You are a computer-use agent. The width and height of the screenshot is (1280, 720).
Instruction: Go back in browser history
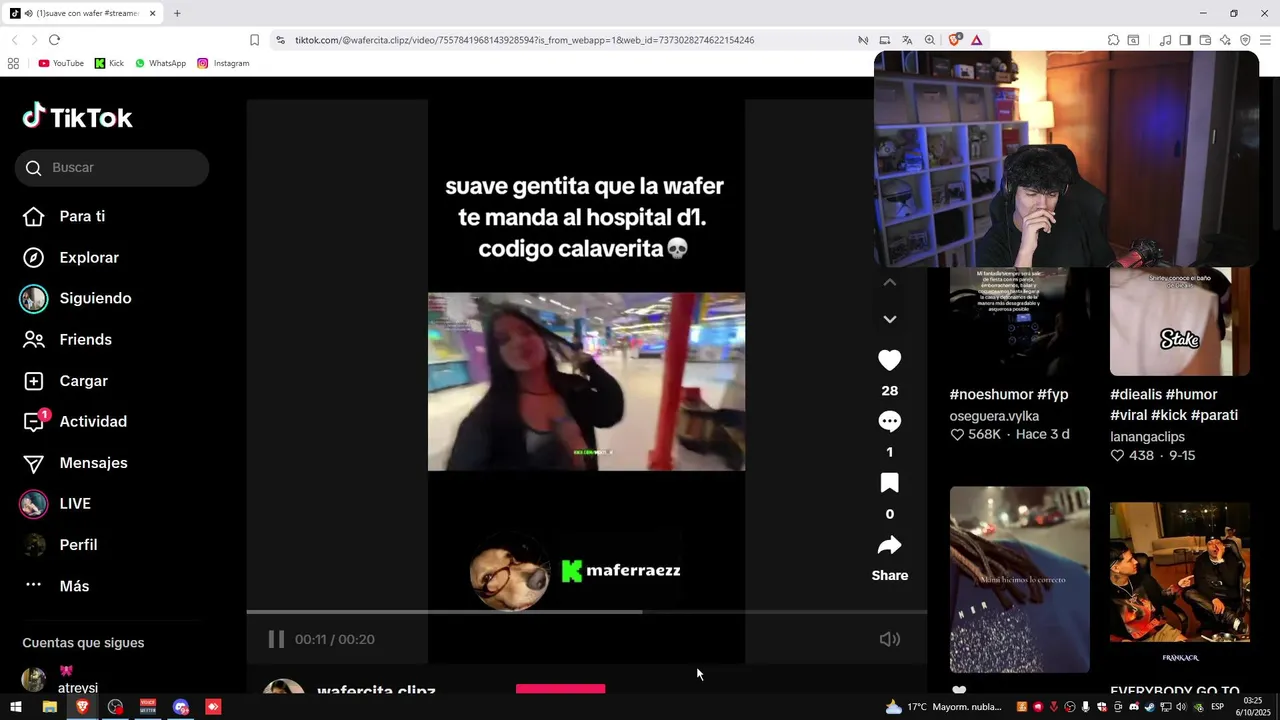pos(14,40)
